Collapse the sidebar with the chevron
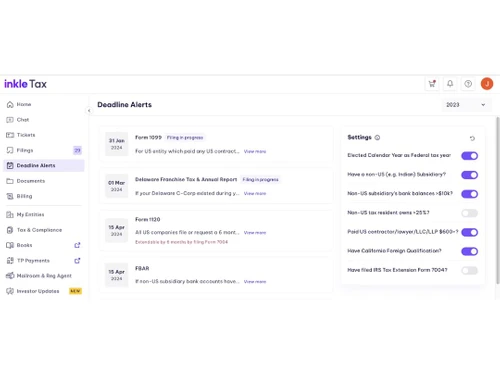The width and height of the screenshot is (500, 375). click(x=89, y=111)
